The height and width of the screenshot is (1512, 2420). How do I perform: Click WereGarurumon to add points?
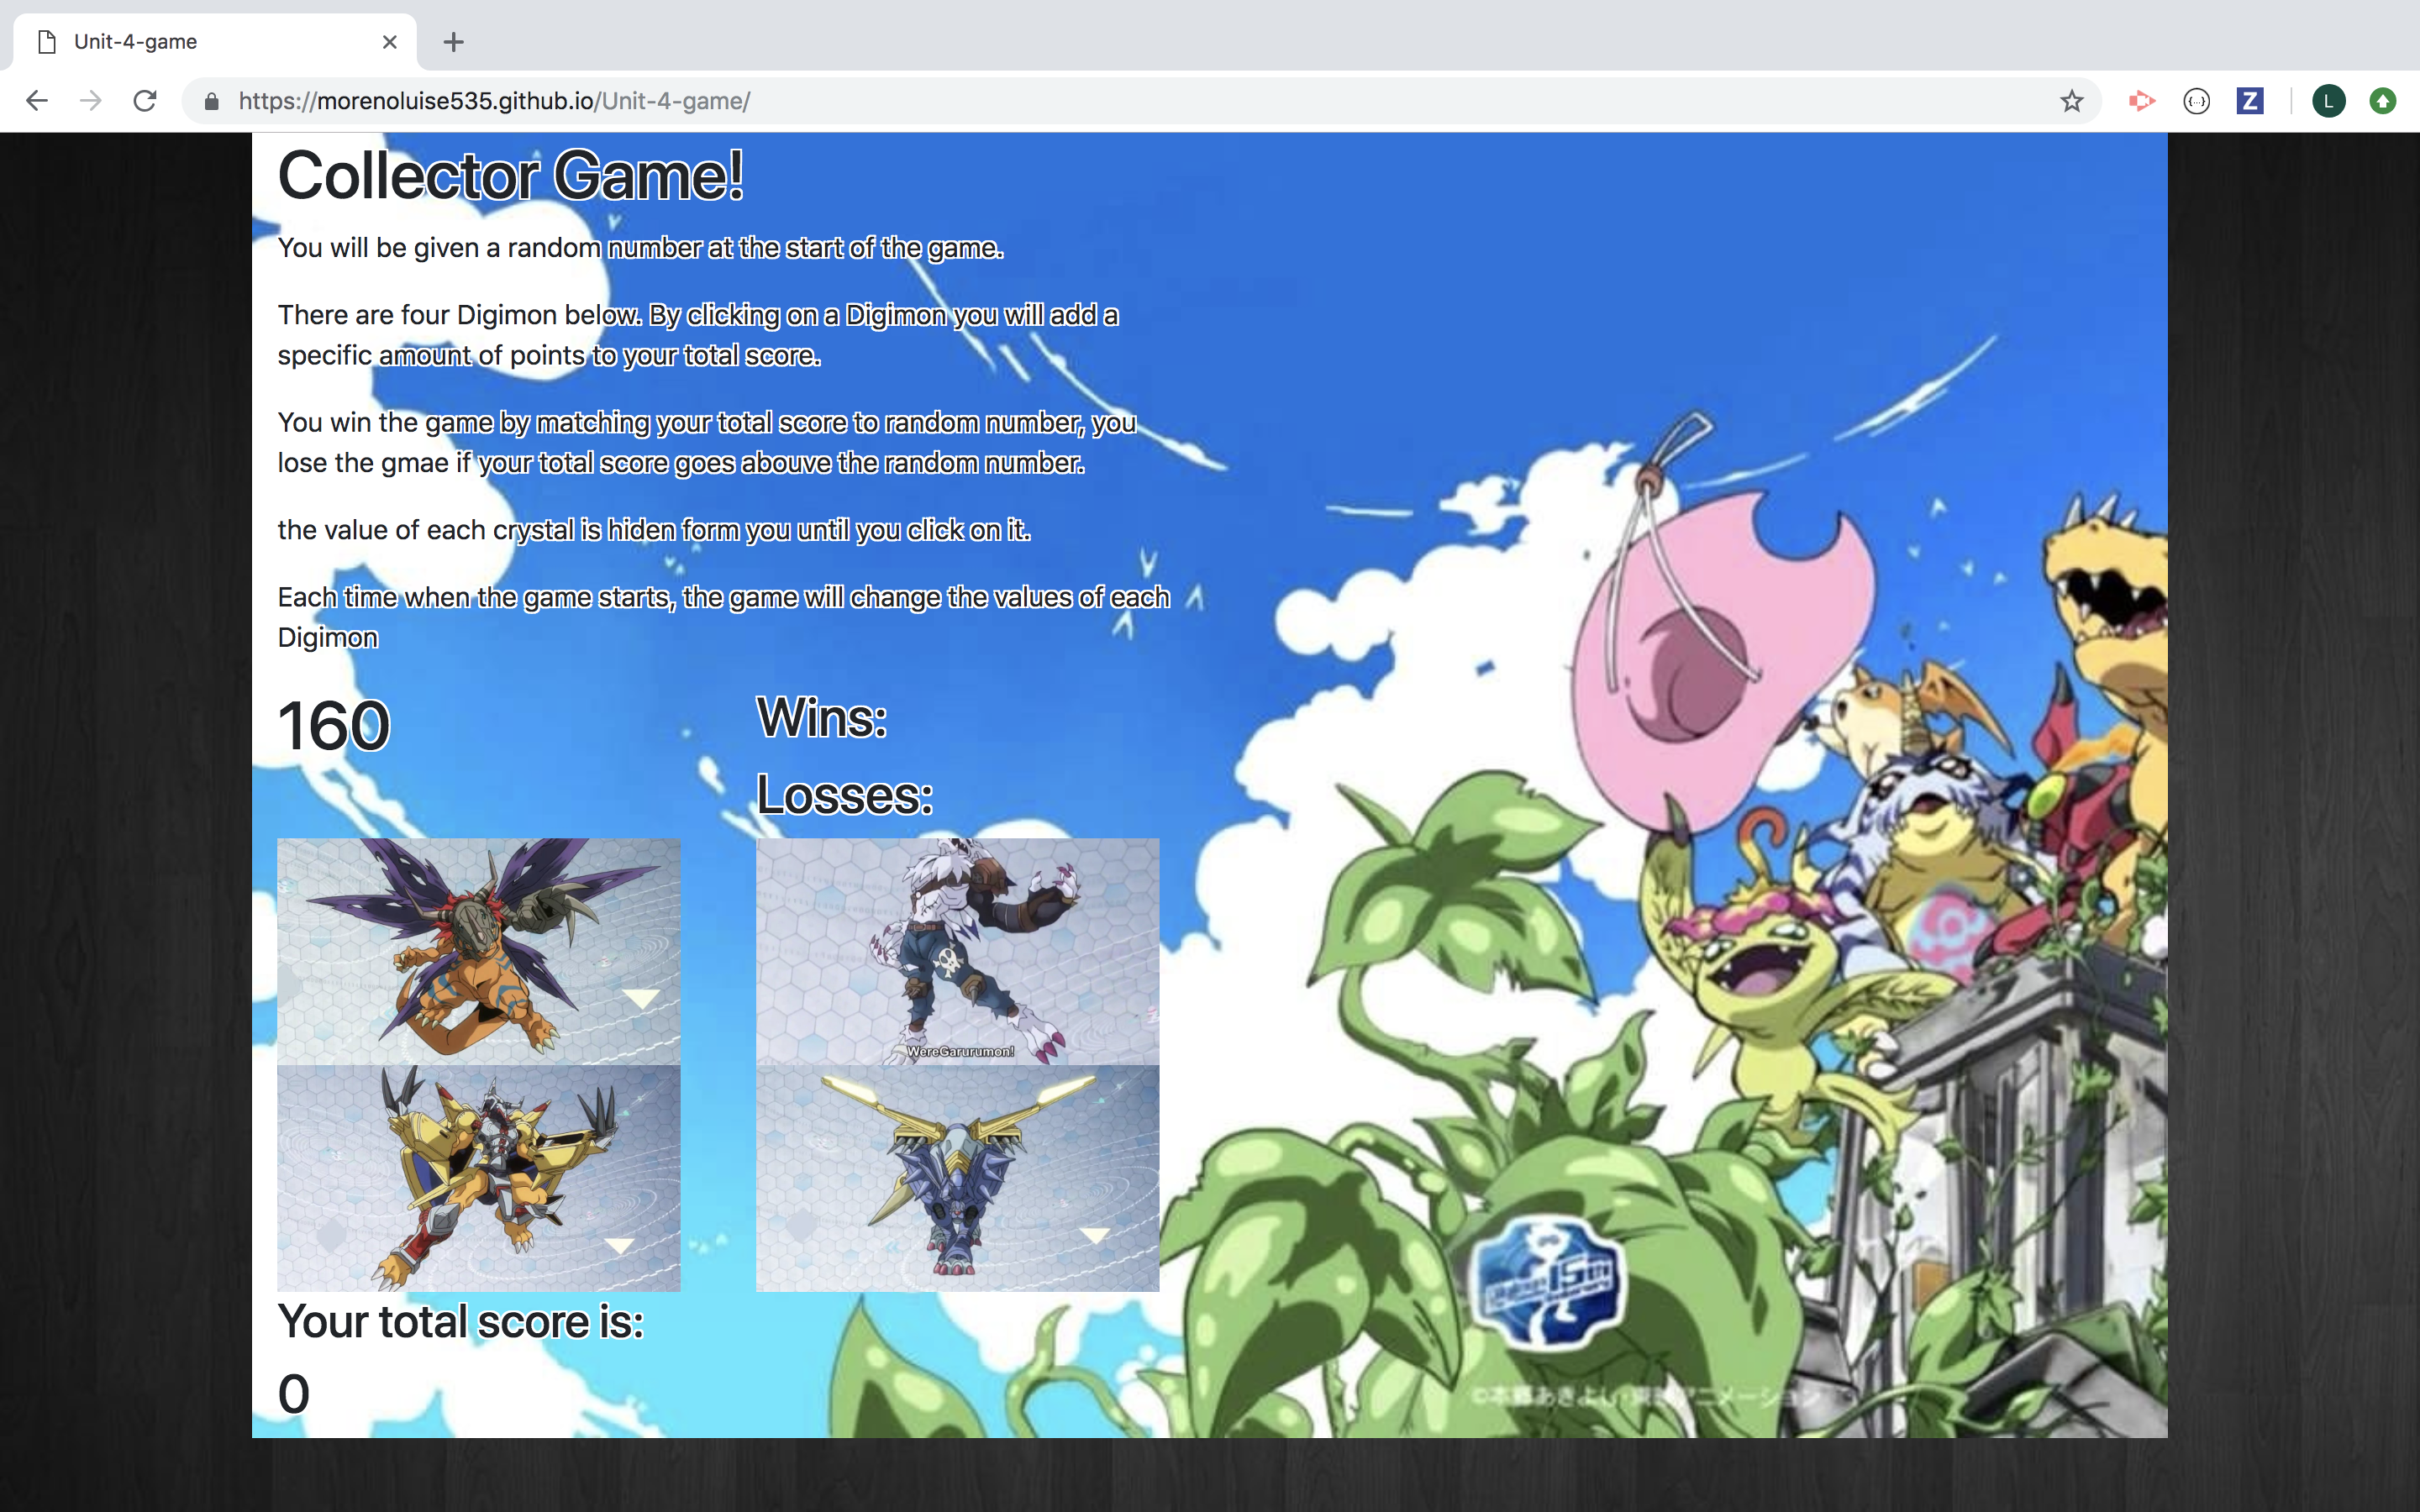click(957, 950)
